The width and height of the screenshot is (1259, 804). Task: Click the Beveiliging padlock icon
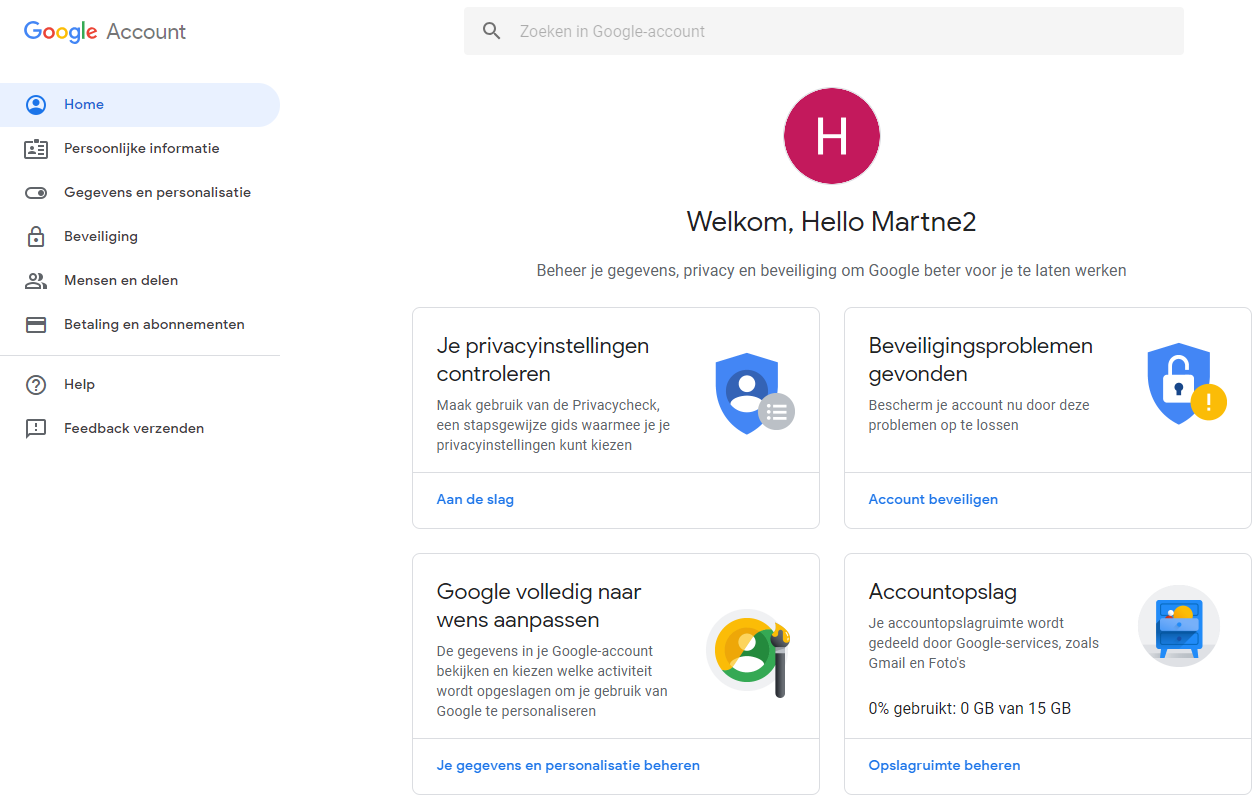(x=36, y=237)
